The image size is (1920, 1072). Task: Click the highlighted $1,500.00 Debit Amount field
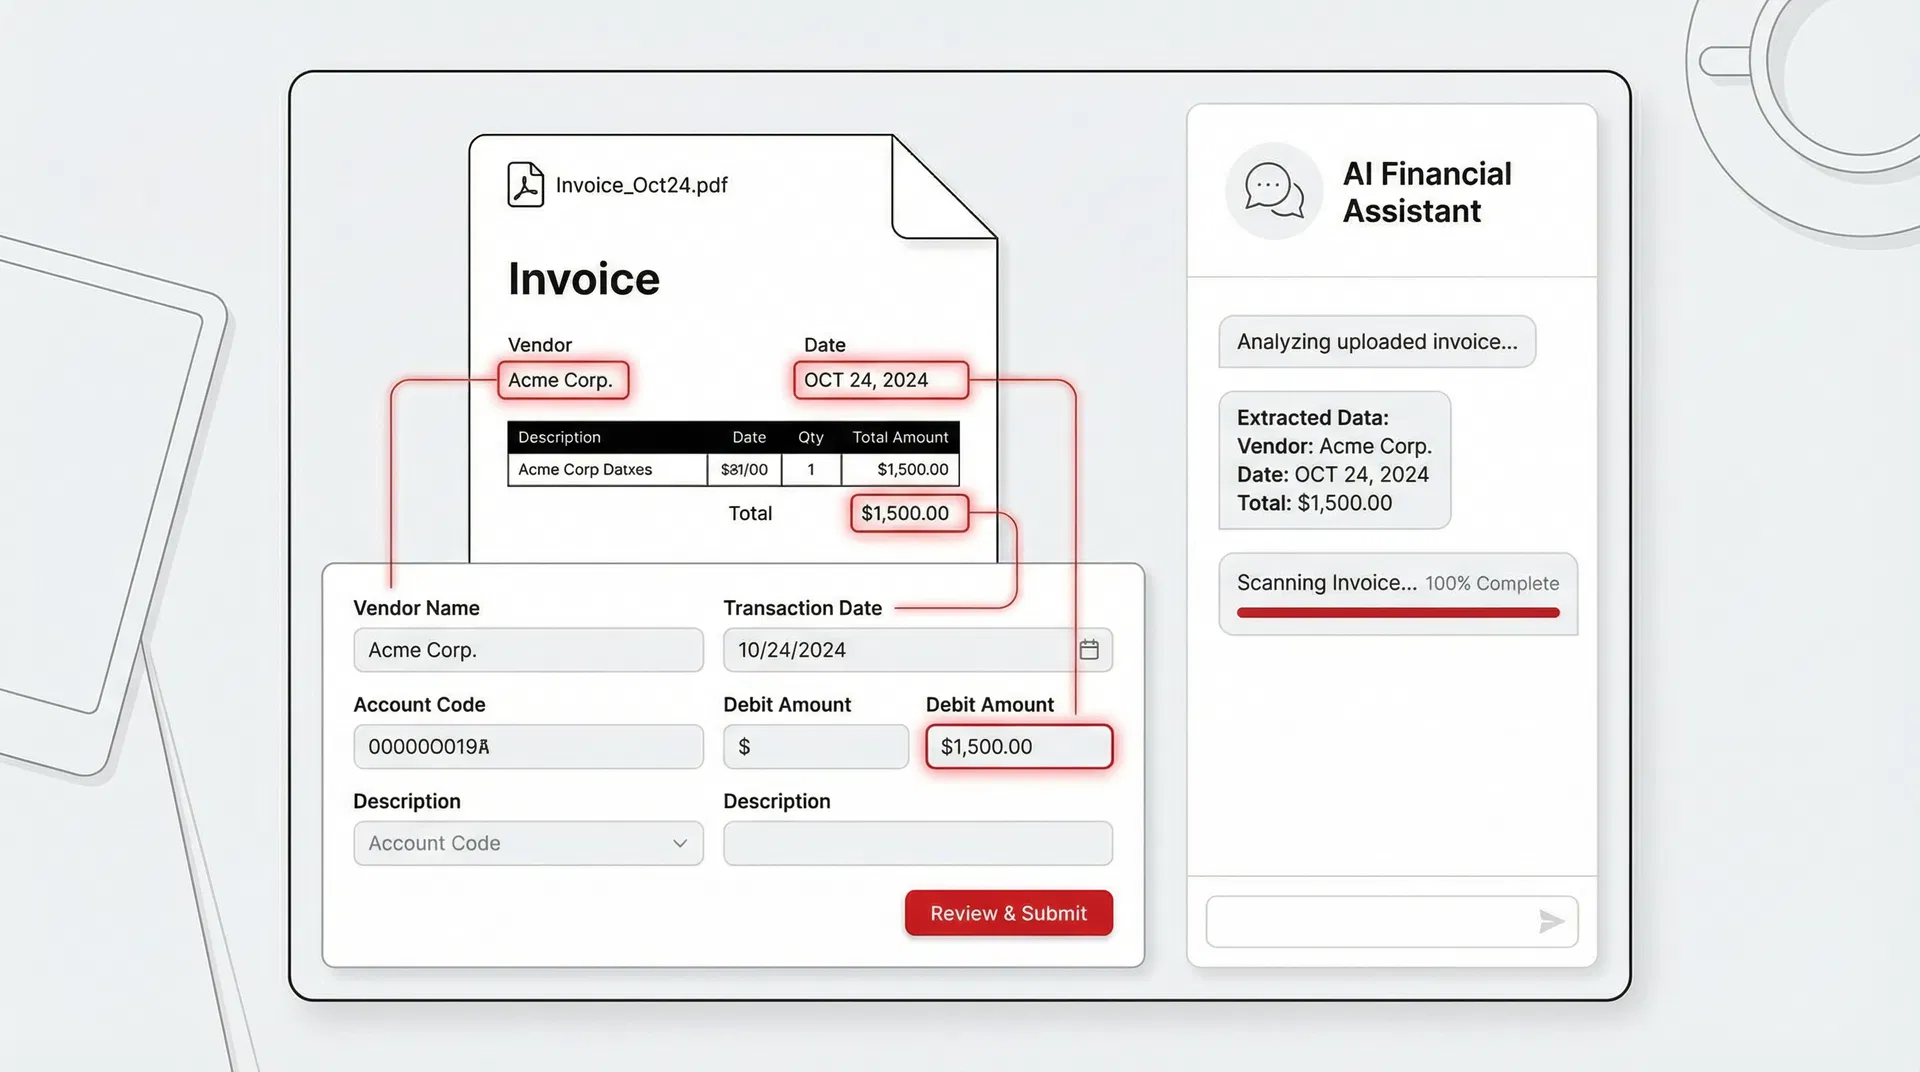click(1018, 746)
